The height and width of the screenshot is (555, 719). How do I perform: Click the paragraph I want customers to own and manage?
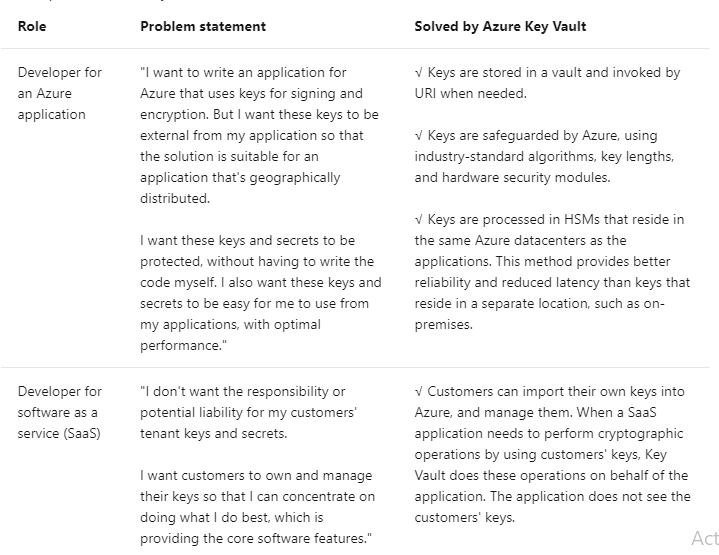click(x=257, y=507)
